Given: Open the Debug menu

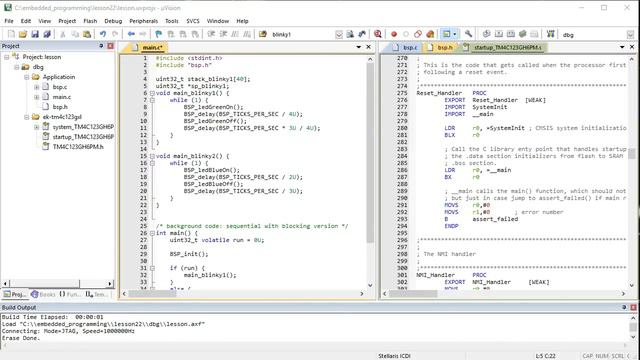Looking at the screenshot, I should [x=113, y=21].
